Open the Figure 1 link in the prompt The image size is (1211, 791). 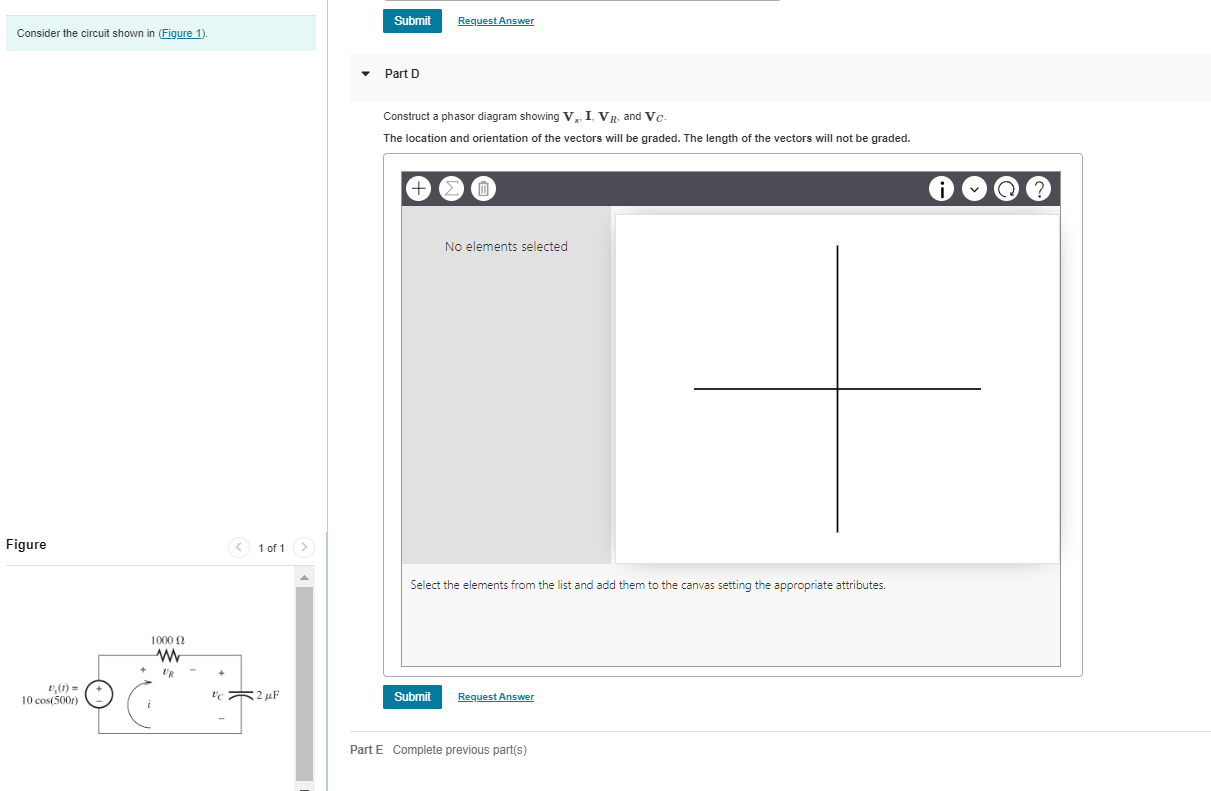tap(181, 33)
